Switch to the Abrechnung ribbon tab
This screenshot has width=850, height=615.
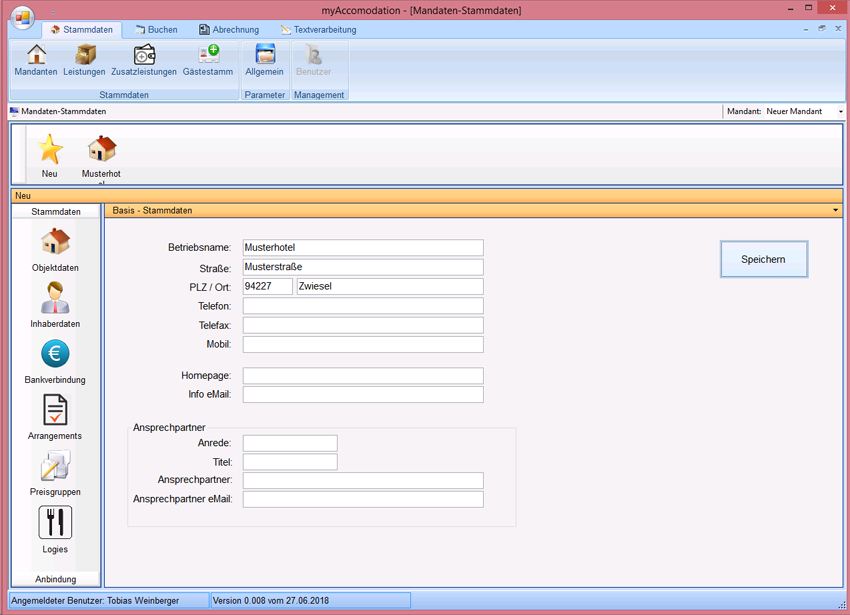click(229, 30)
